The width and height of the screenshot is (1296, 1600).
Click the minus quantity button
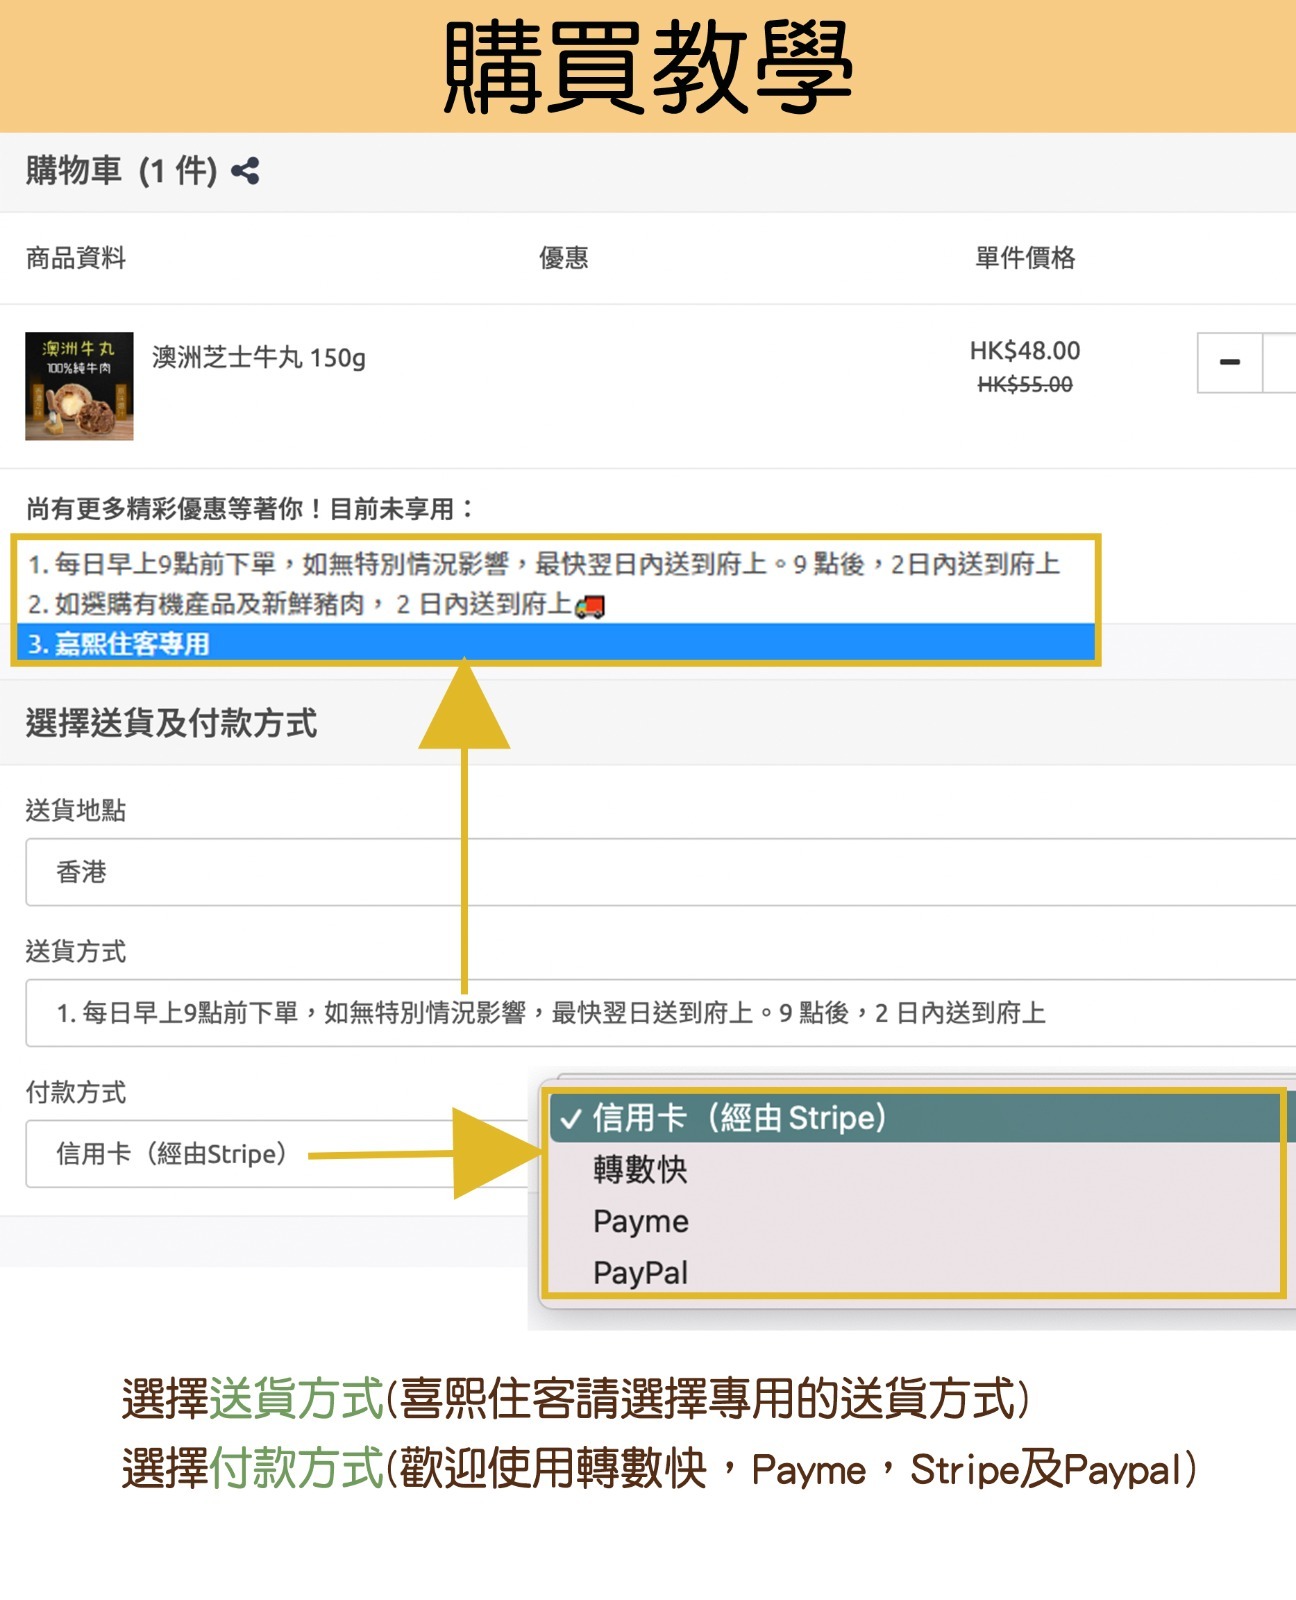tap(1230, 363)
